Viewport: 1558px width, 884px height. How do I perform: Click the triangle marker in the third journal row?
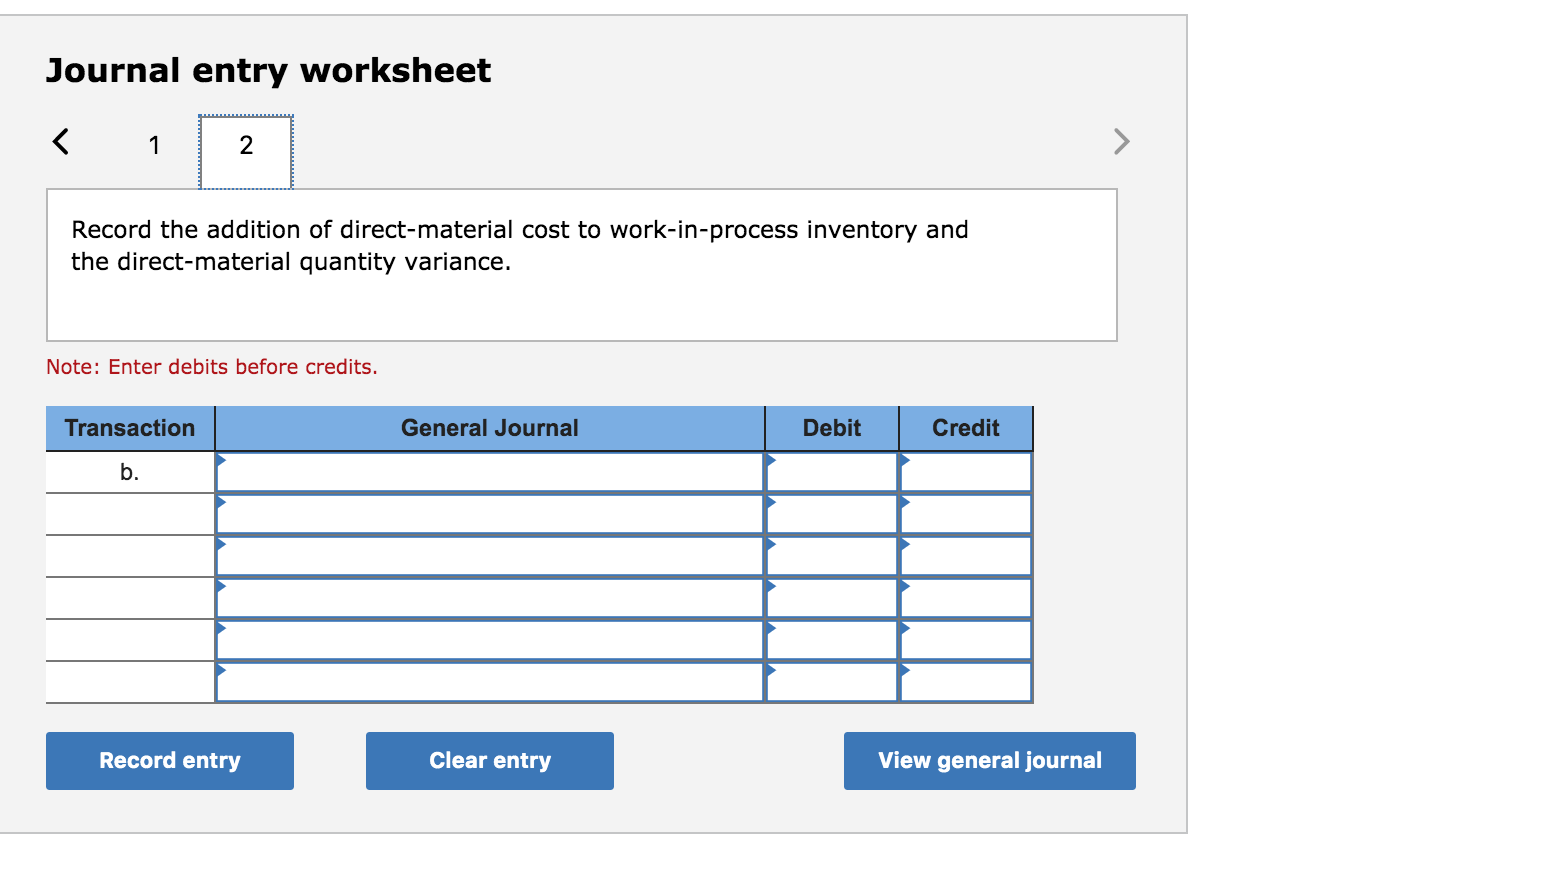(x=222, y=544)
